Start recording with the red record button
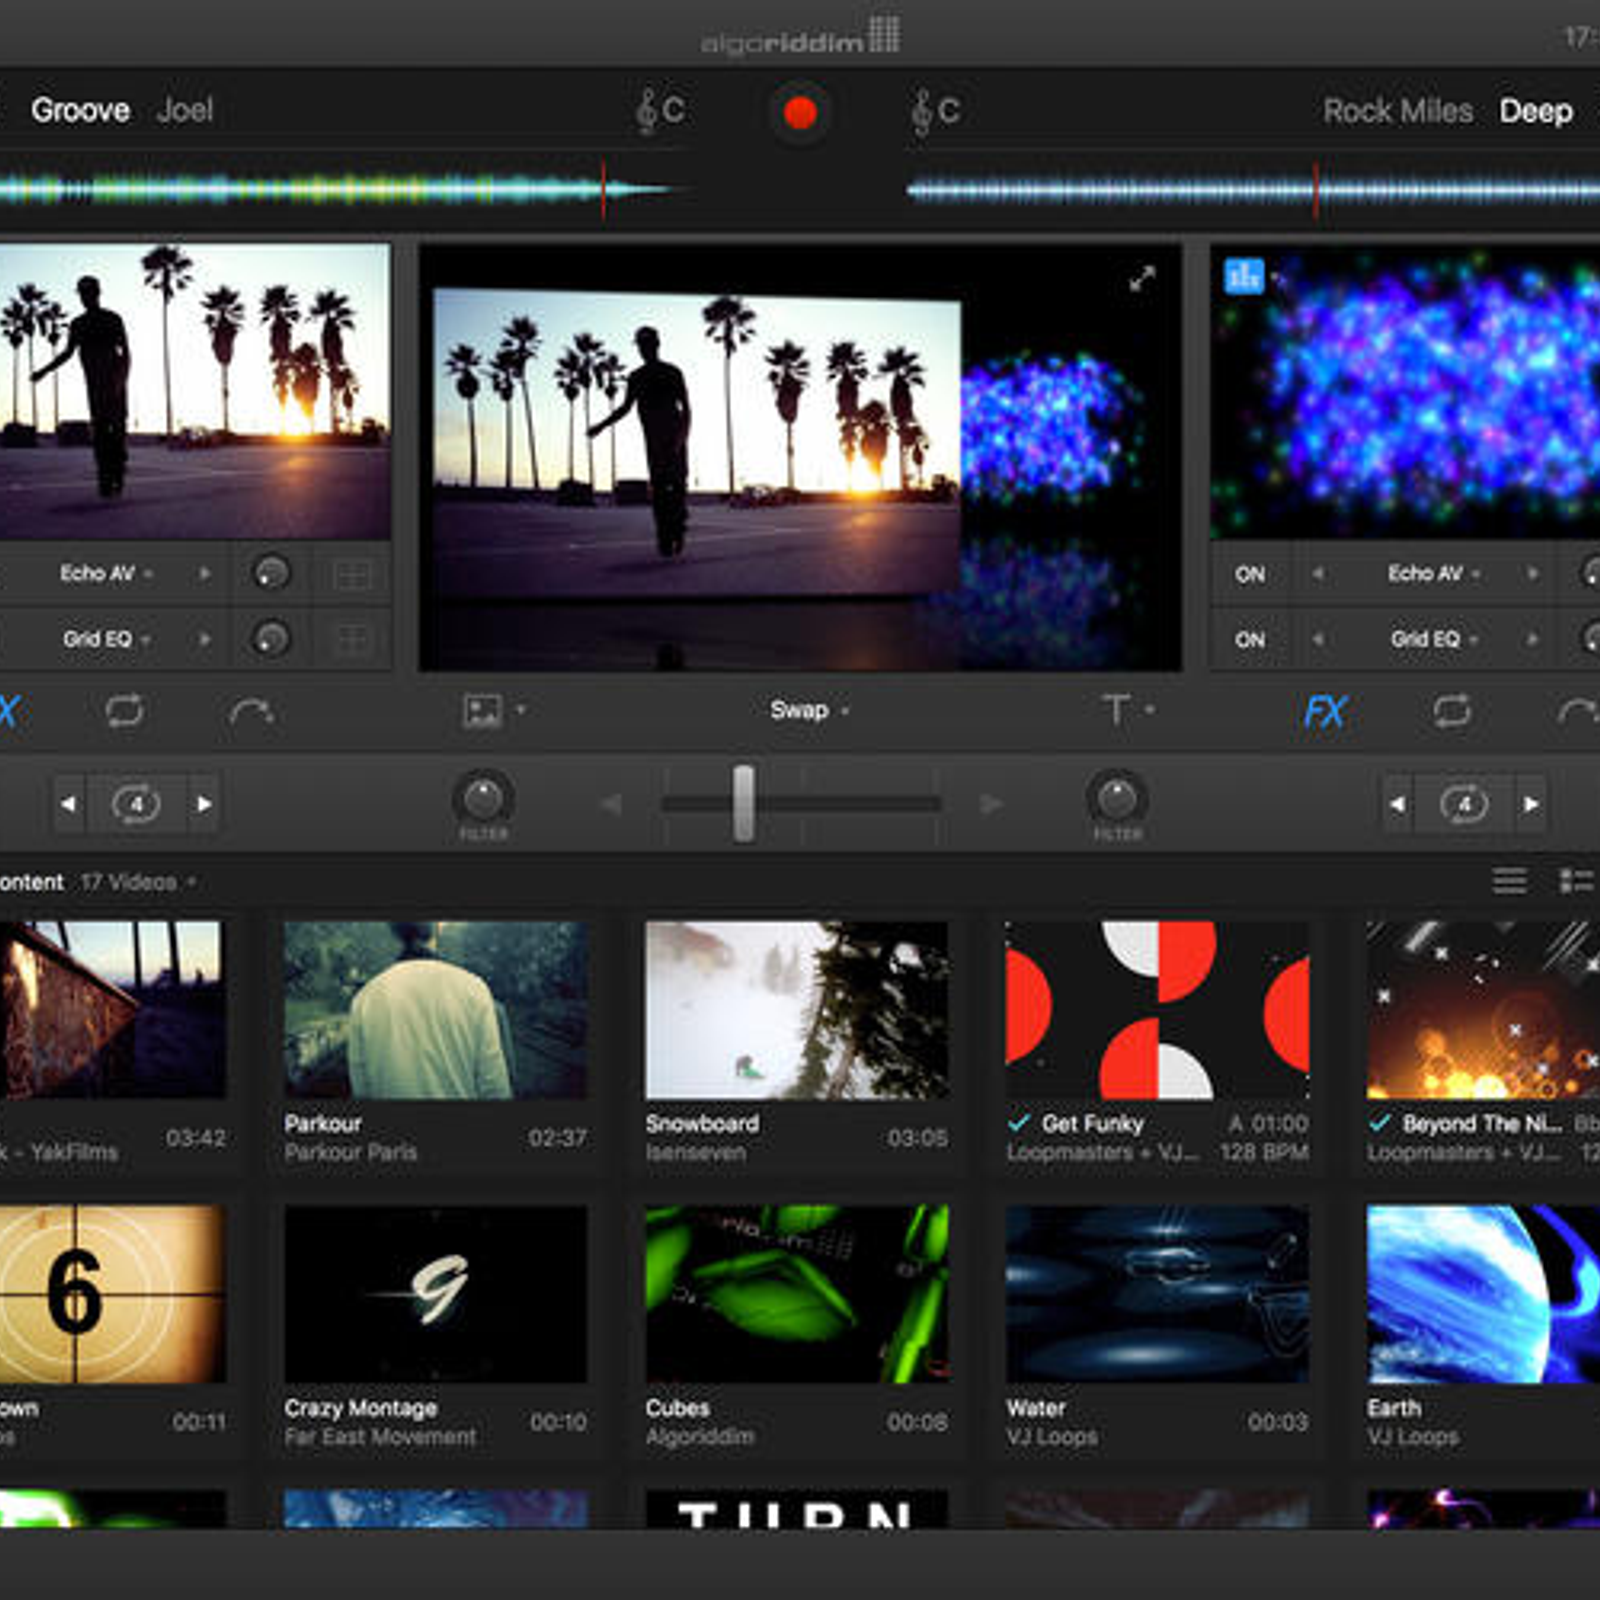Image resolution: width=1600 pixels, height=1600 pixels. click(800, 112)
